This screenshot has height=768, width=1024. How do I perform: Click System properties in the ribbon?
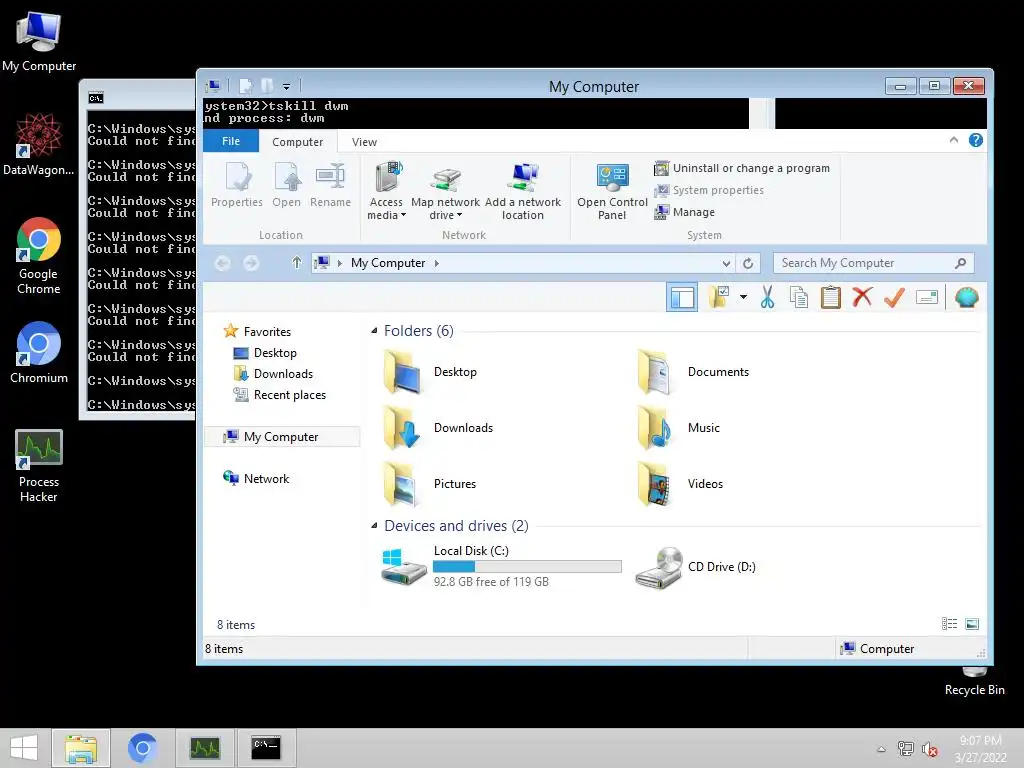(709, 190)
